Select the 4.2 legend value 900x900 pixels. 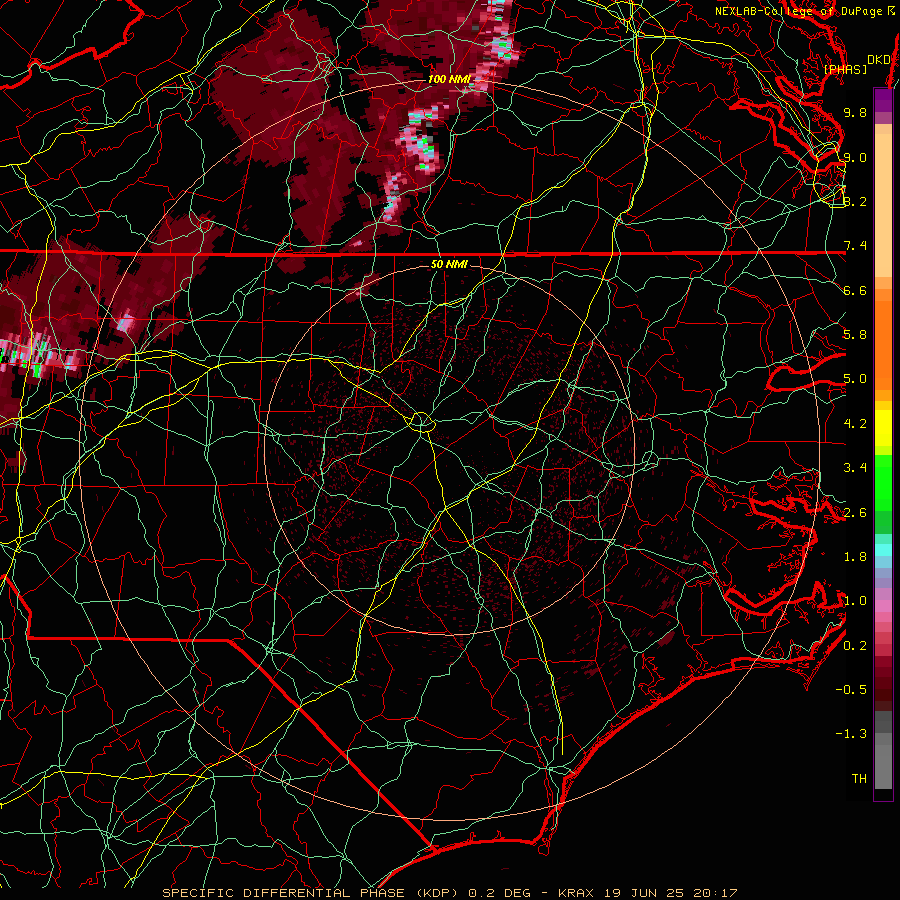point(855,424)
